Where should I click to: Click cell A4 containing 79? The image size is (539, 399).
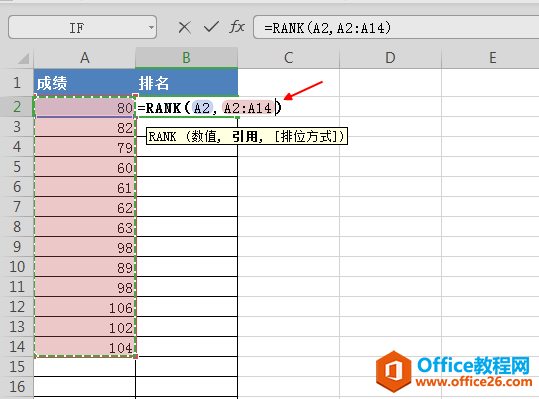(85, 147)
